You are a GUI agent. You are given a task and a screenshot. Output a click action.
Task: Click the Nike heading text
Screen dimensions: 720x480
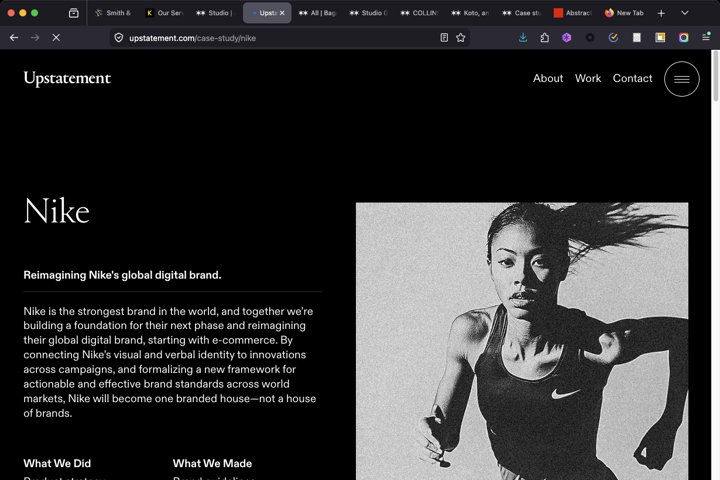56,211
